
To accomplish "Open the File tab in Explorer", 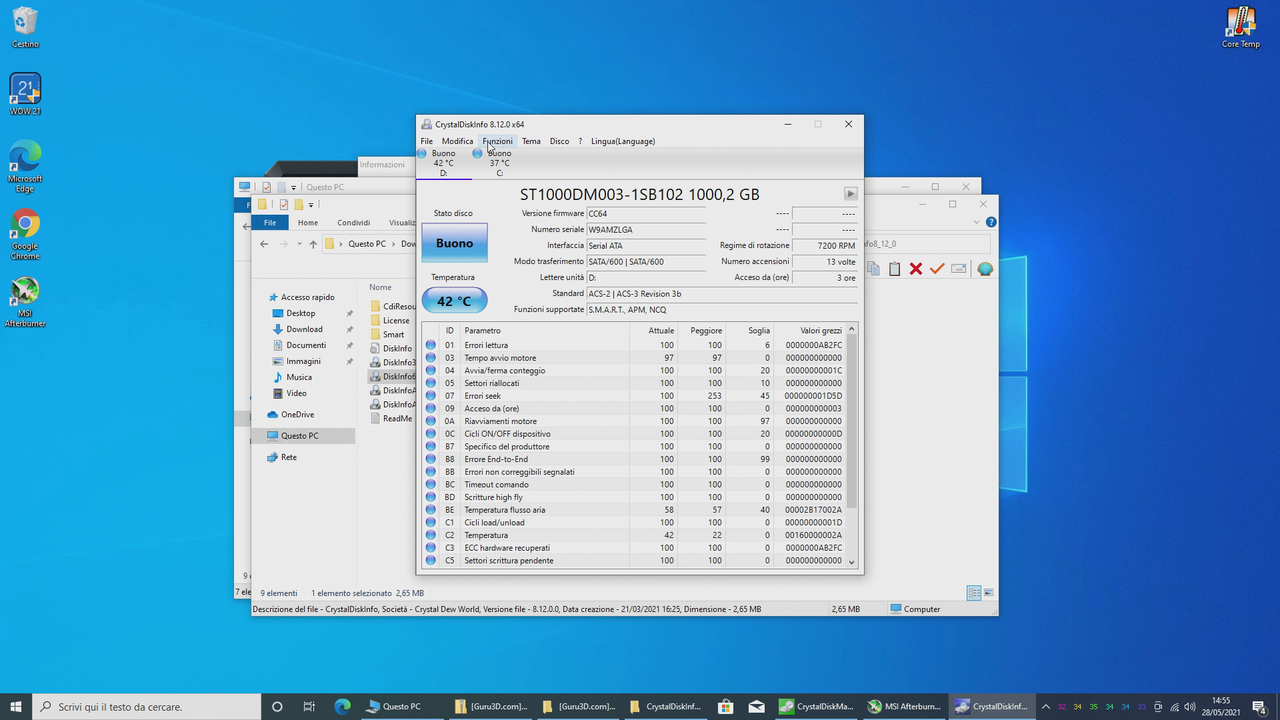I will tap(270, 222).
